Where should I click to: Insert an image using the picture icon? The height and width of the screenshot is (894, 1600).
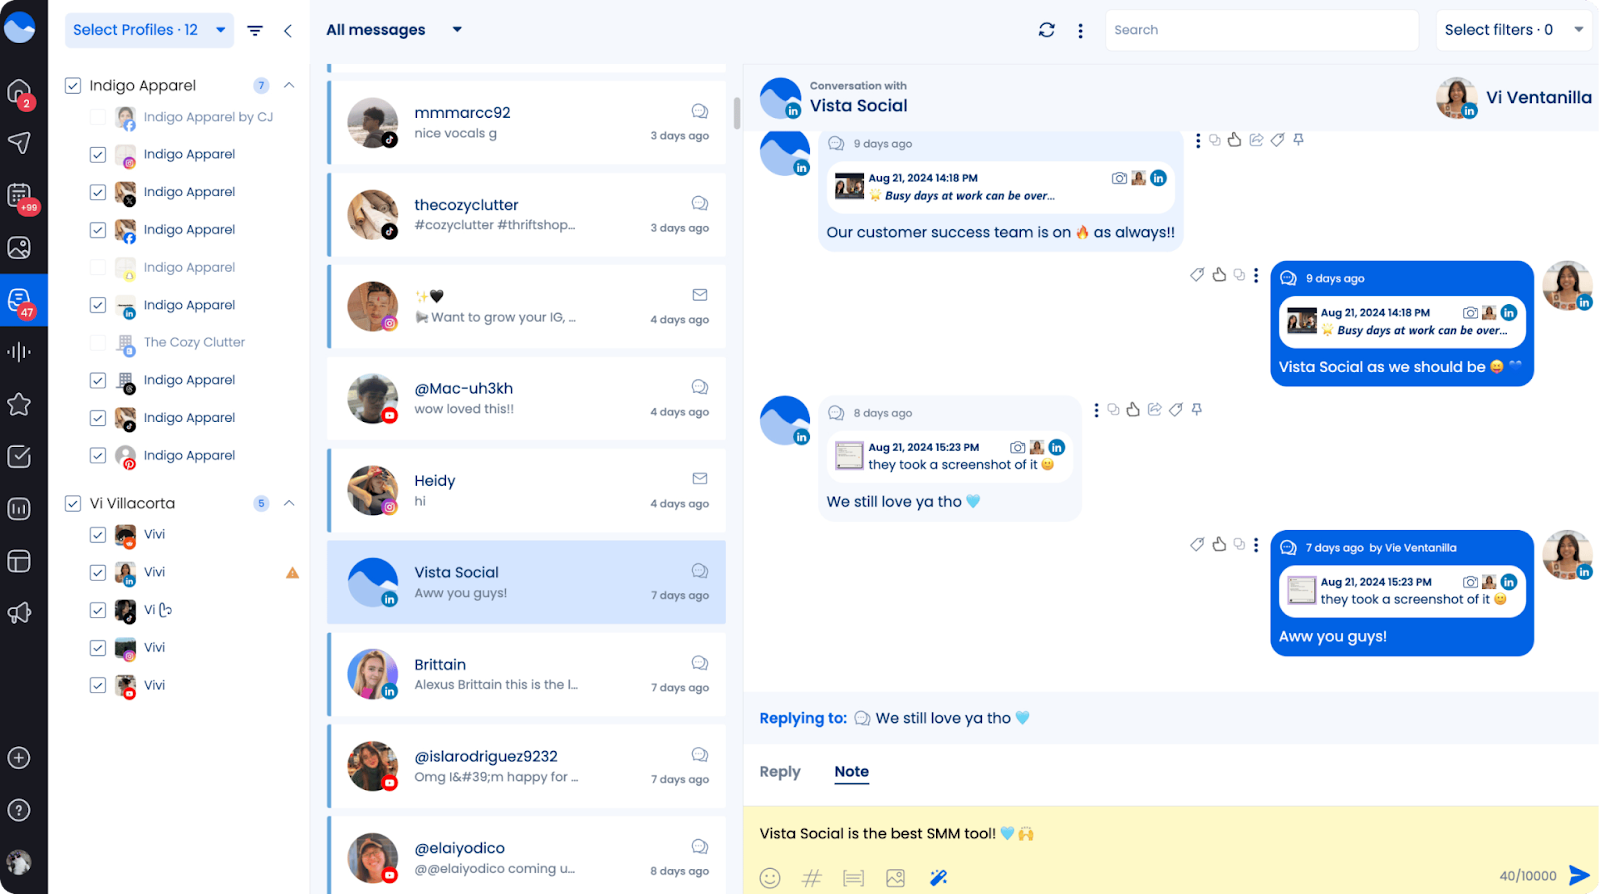[895, 878]
